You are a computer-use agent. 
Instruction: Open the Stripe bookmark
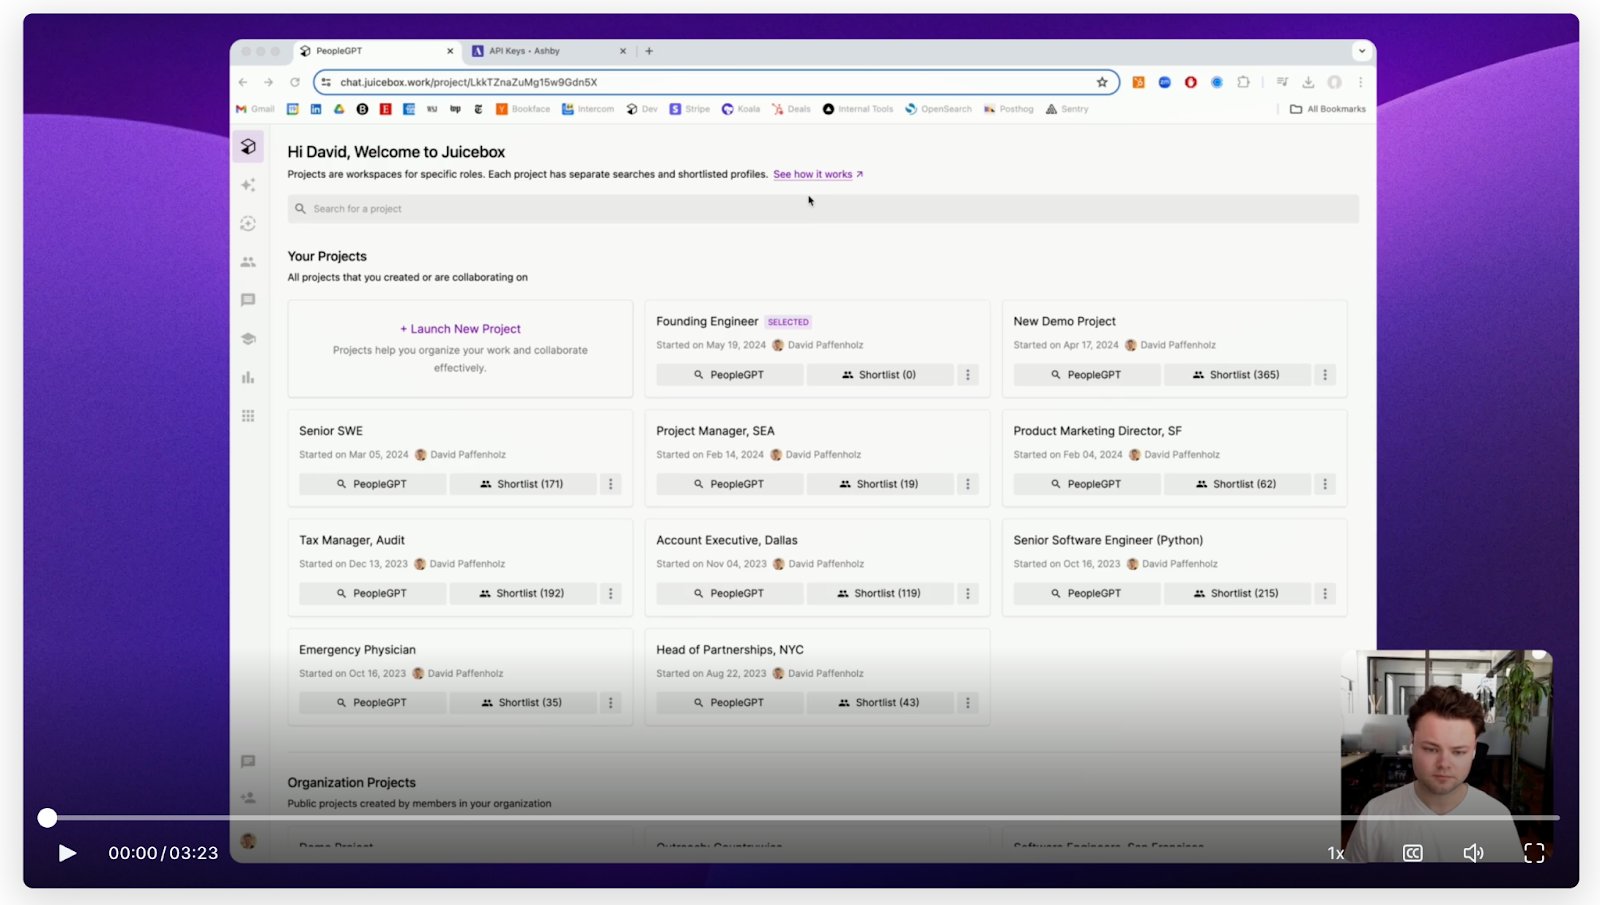click(x=690, y=109)
